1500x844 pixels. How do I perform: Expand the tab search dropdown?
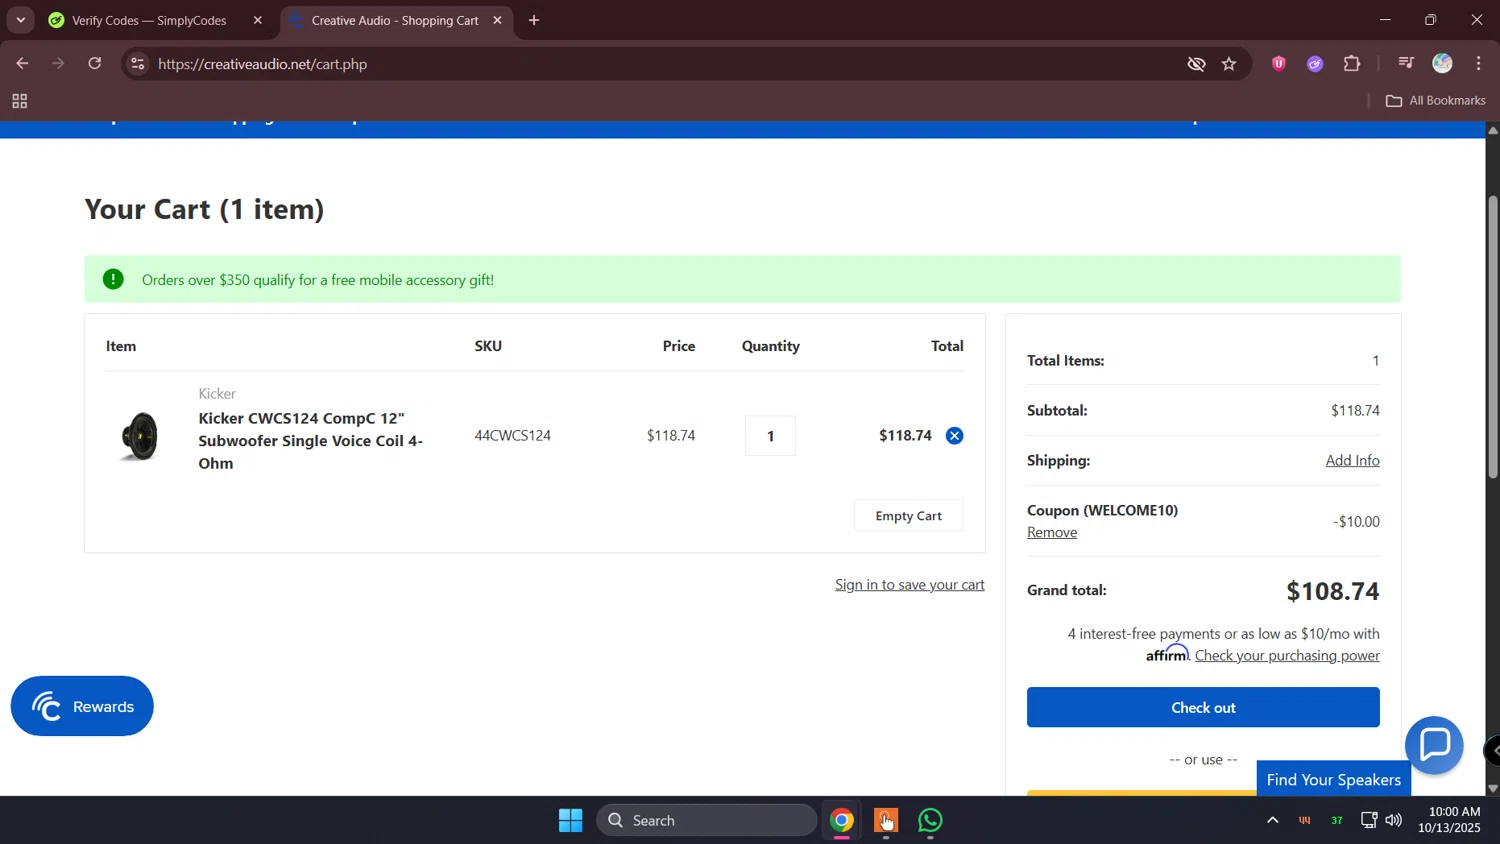20,20
